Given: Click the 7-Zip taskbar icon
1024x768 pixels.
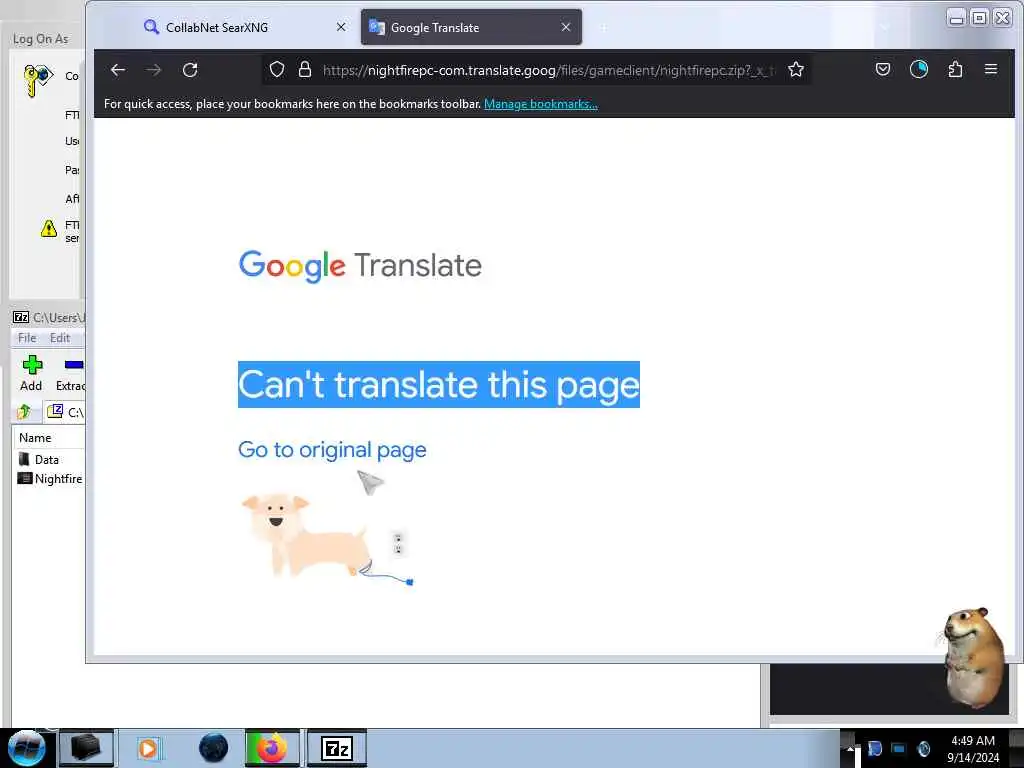Looking at the screenshot, I should [x=337, y=748].
